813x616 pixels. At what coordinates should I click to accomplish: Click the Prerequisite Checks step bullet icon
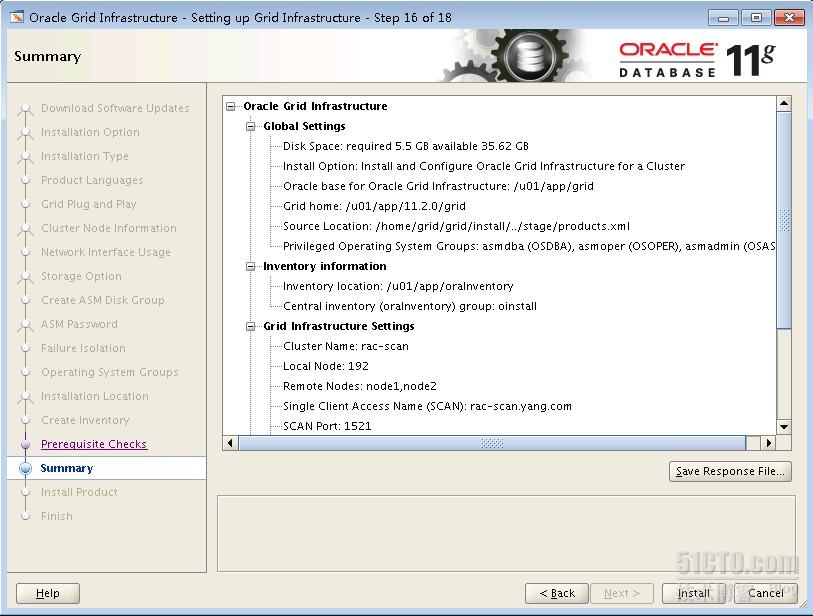click(25, 444)
